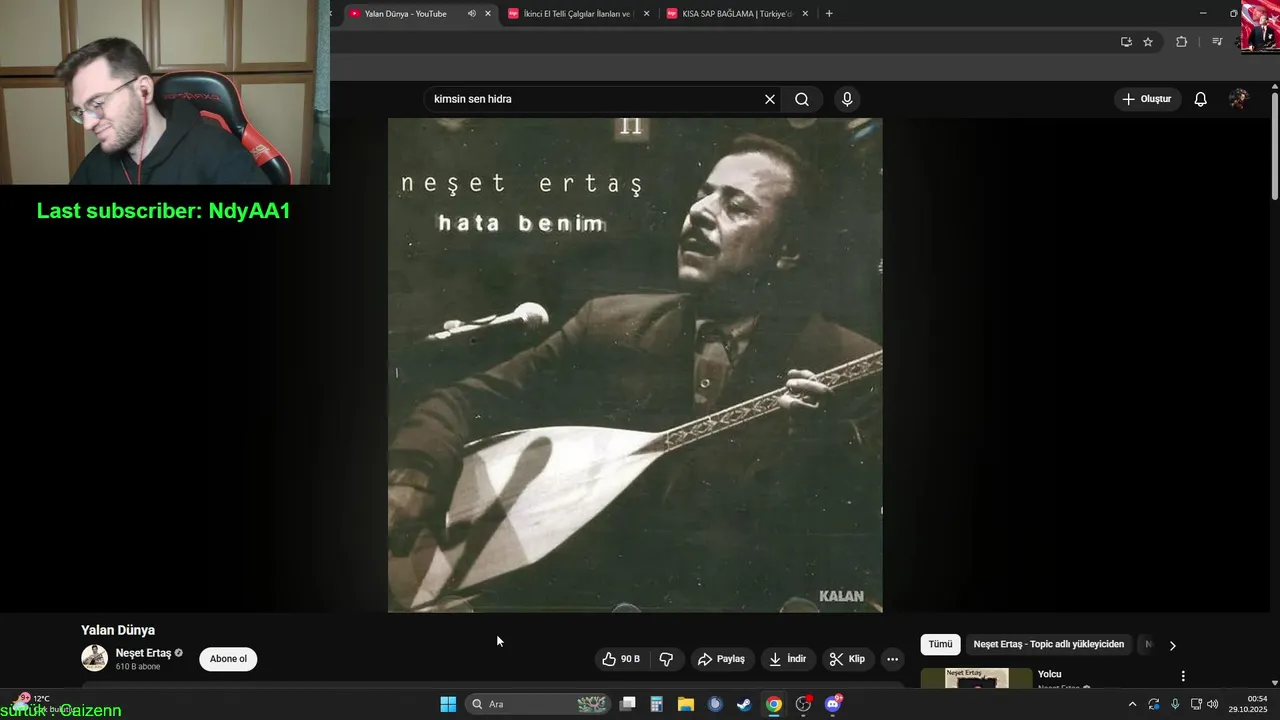Viewport: 1280px width, 720px height.
Task: Show hidden system tray icons
Action: [1132, 704]
